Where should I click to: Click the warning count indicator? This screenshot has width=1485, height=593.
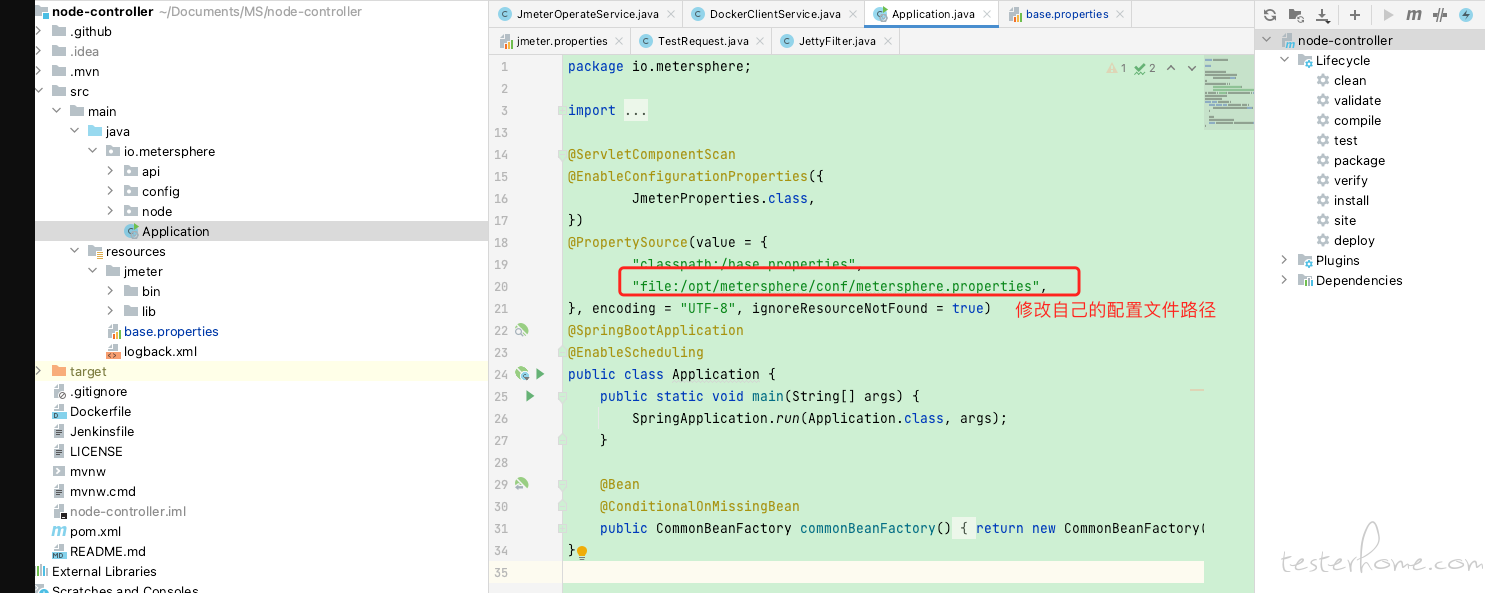[x=1117, y=68]
